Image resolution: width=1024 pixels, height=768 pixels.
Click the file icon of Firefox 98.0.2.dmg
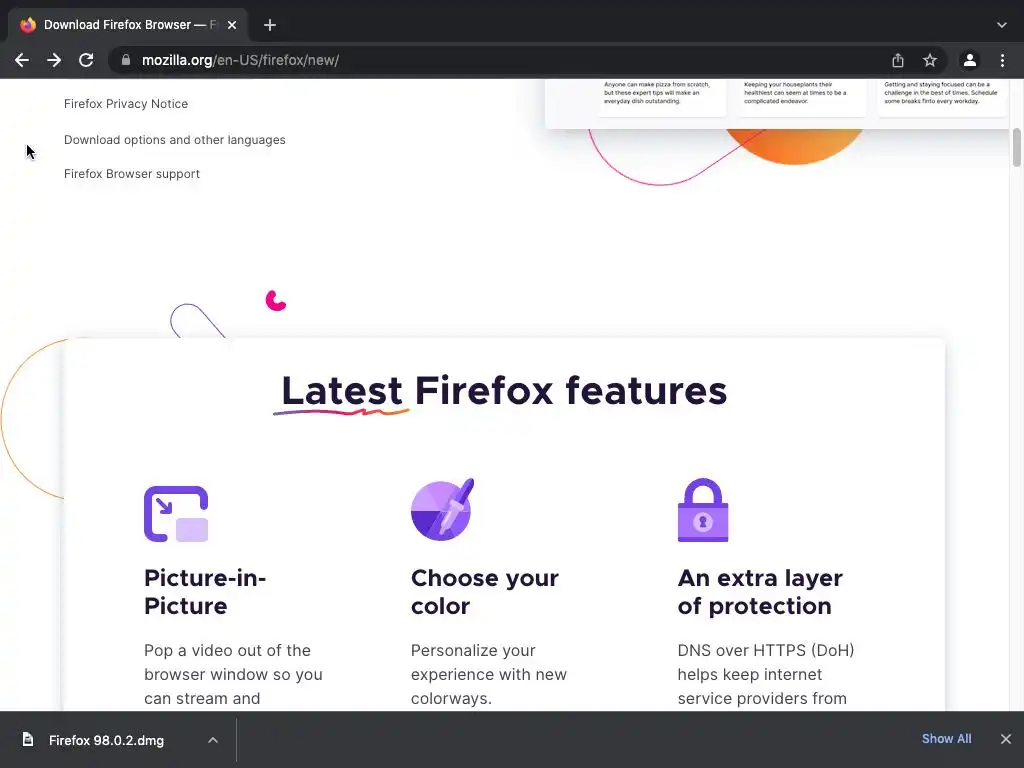click(27, 739)
